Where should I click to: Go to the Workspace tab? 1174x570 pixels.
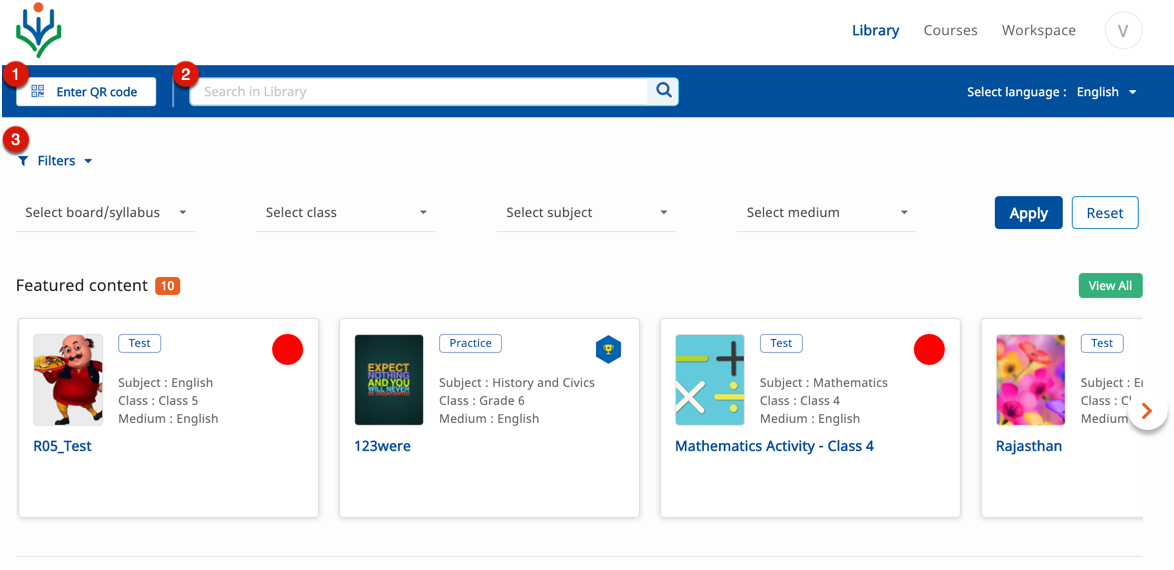(x=1038, y=30)
